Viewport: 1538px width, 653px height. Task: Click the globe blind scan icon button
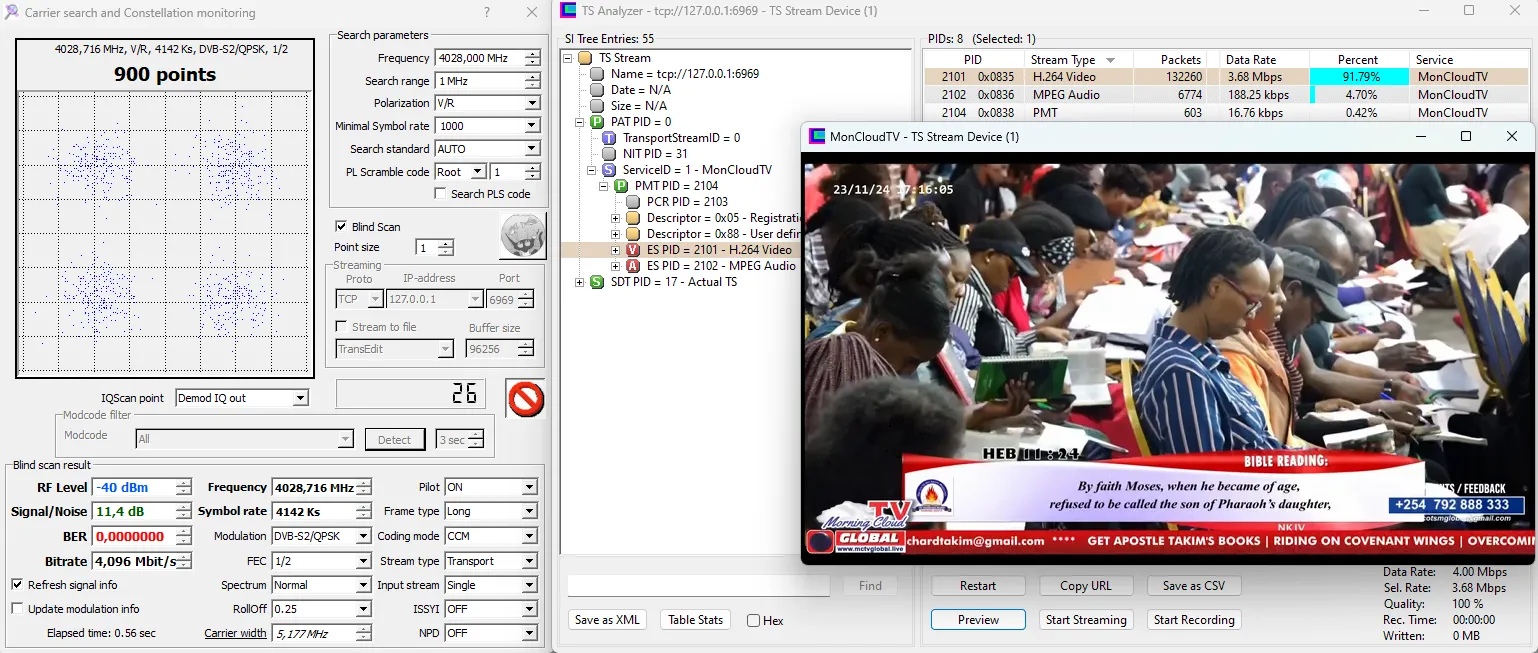pyautogui.click(x=522, y=236)
